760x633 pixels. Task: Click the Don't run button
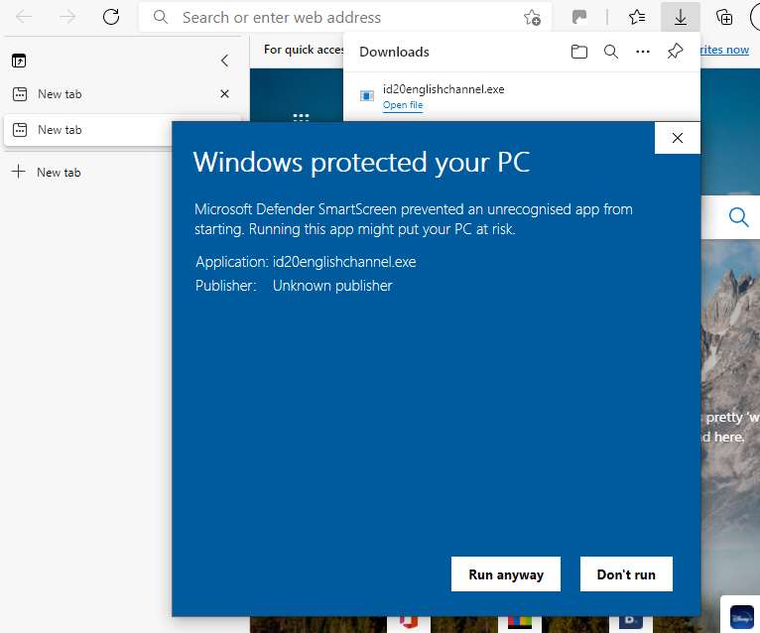point(626,574)
